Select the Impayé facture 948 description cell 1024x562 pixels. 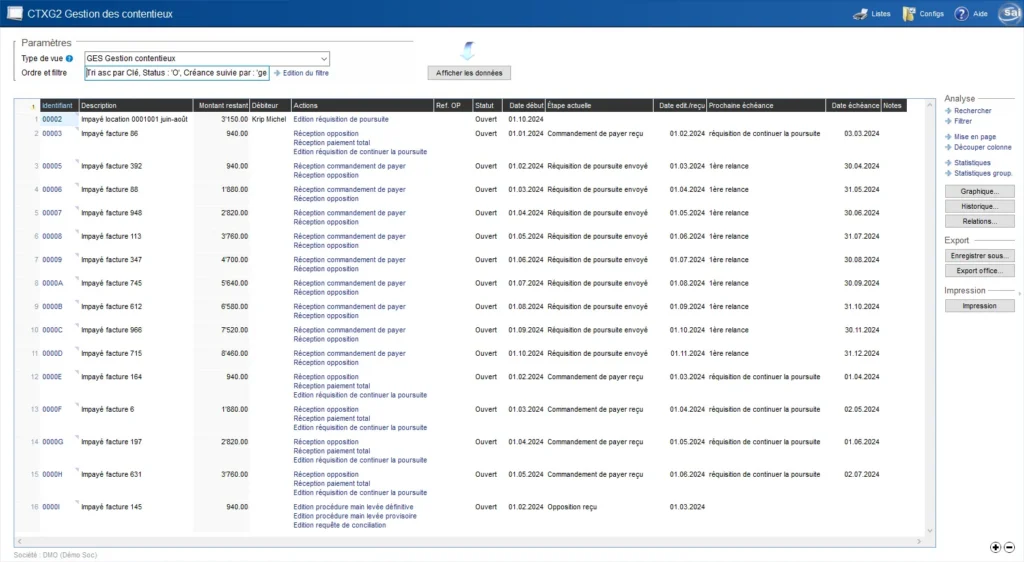[x=111, y=213]
